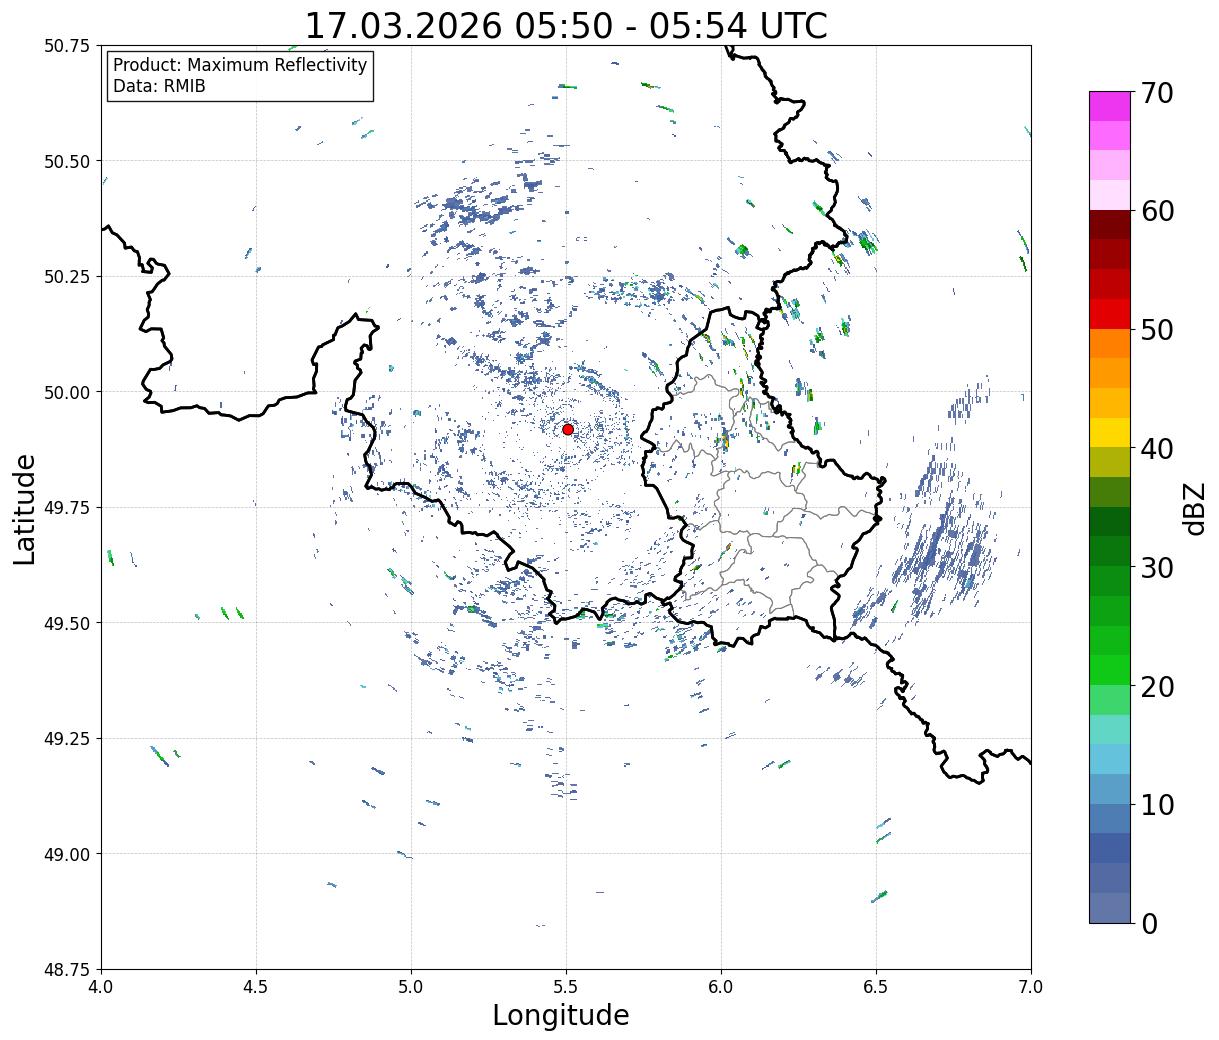The image size is (1219, 1040).
Task: Click the 49.50 latitude tick label
Action: (67, 623)
